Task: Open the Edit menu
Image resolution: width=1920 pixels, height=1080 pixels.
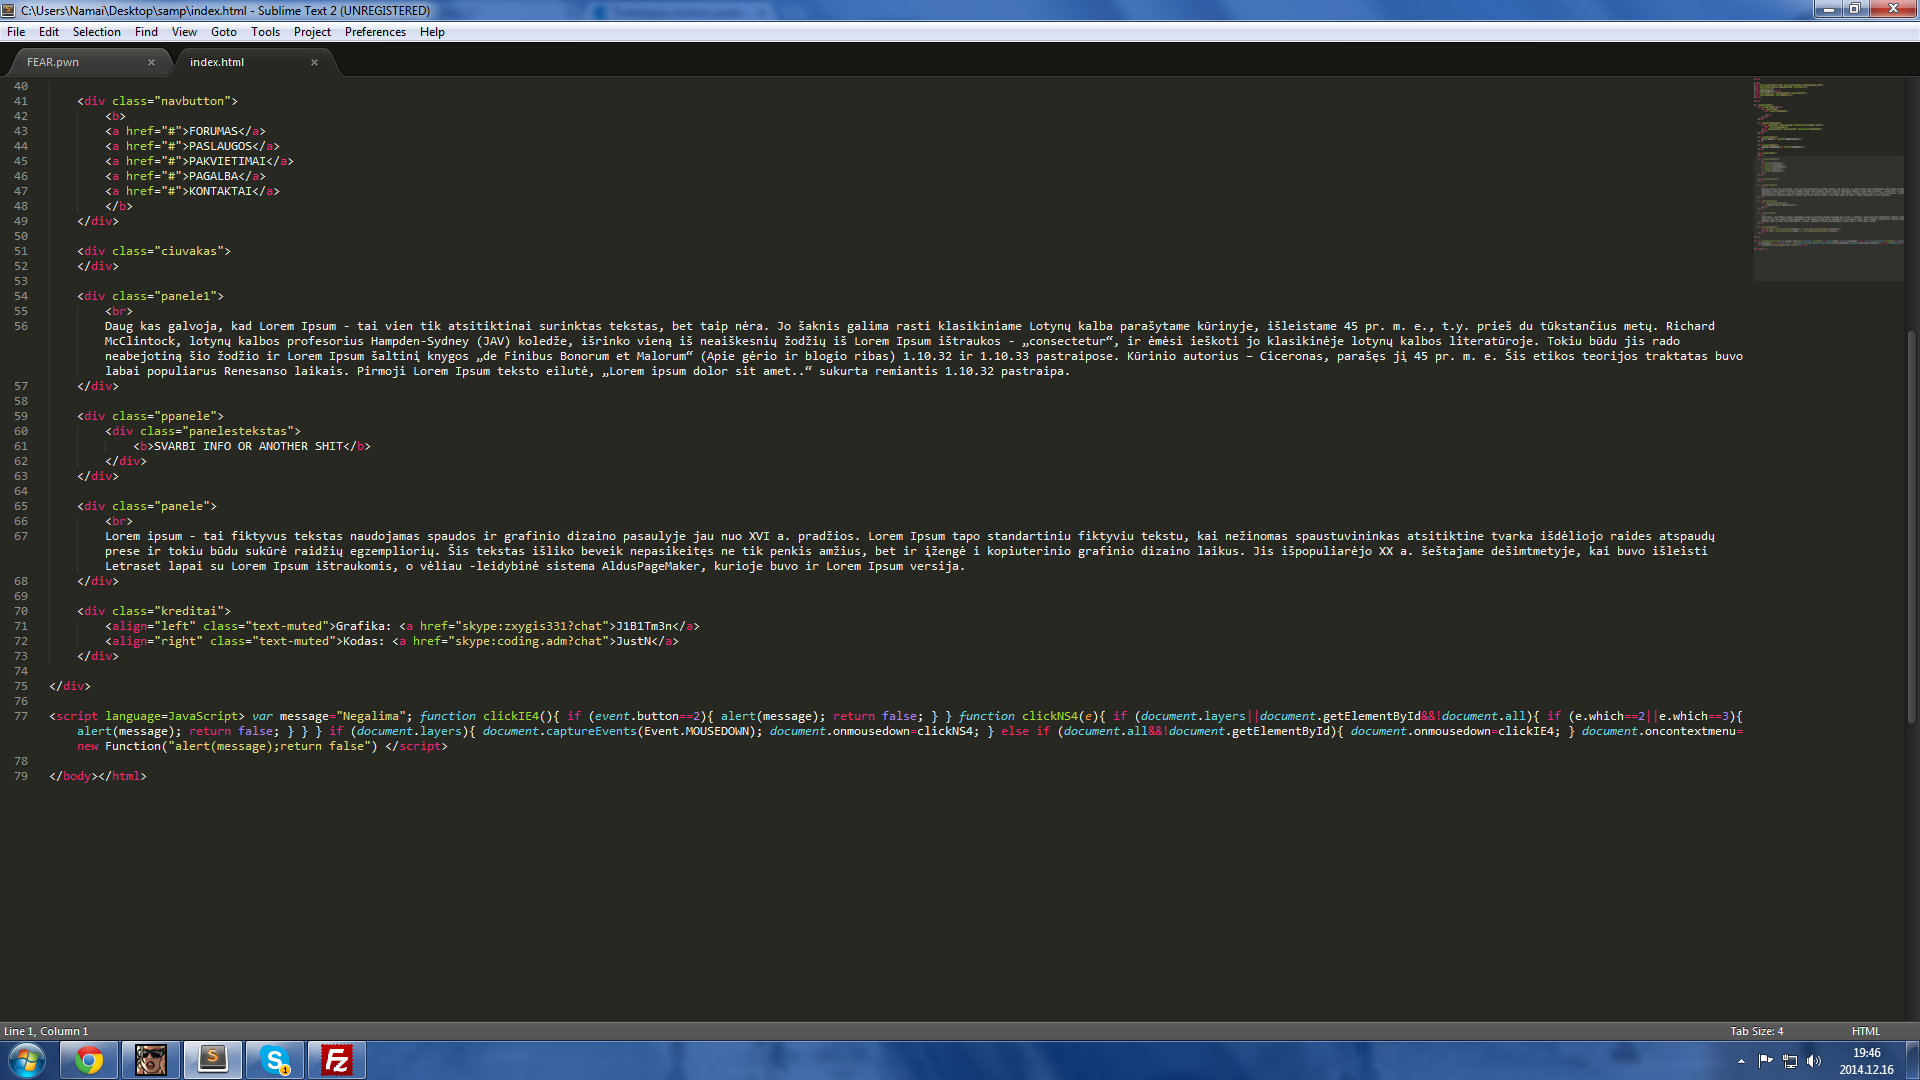Action: click(49, 32)
